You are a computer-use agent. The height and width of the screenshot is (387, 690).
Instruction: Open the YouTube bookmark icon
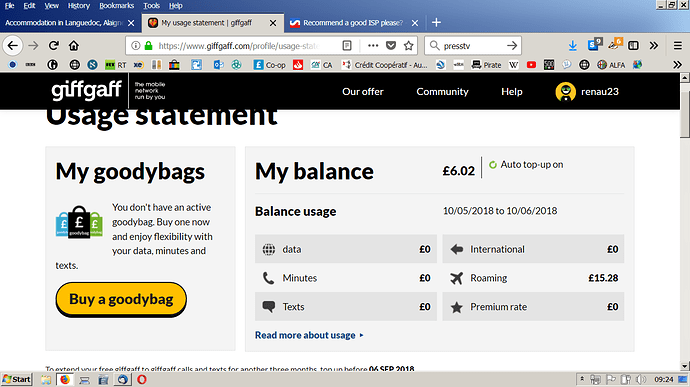(531, 65)
